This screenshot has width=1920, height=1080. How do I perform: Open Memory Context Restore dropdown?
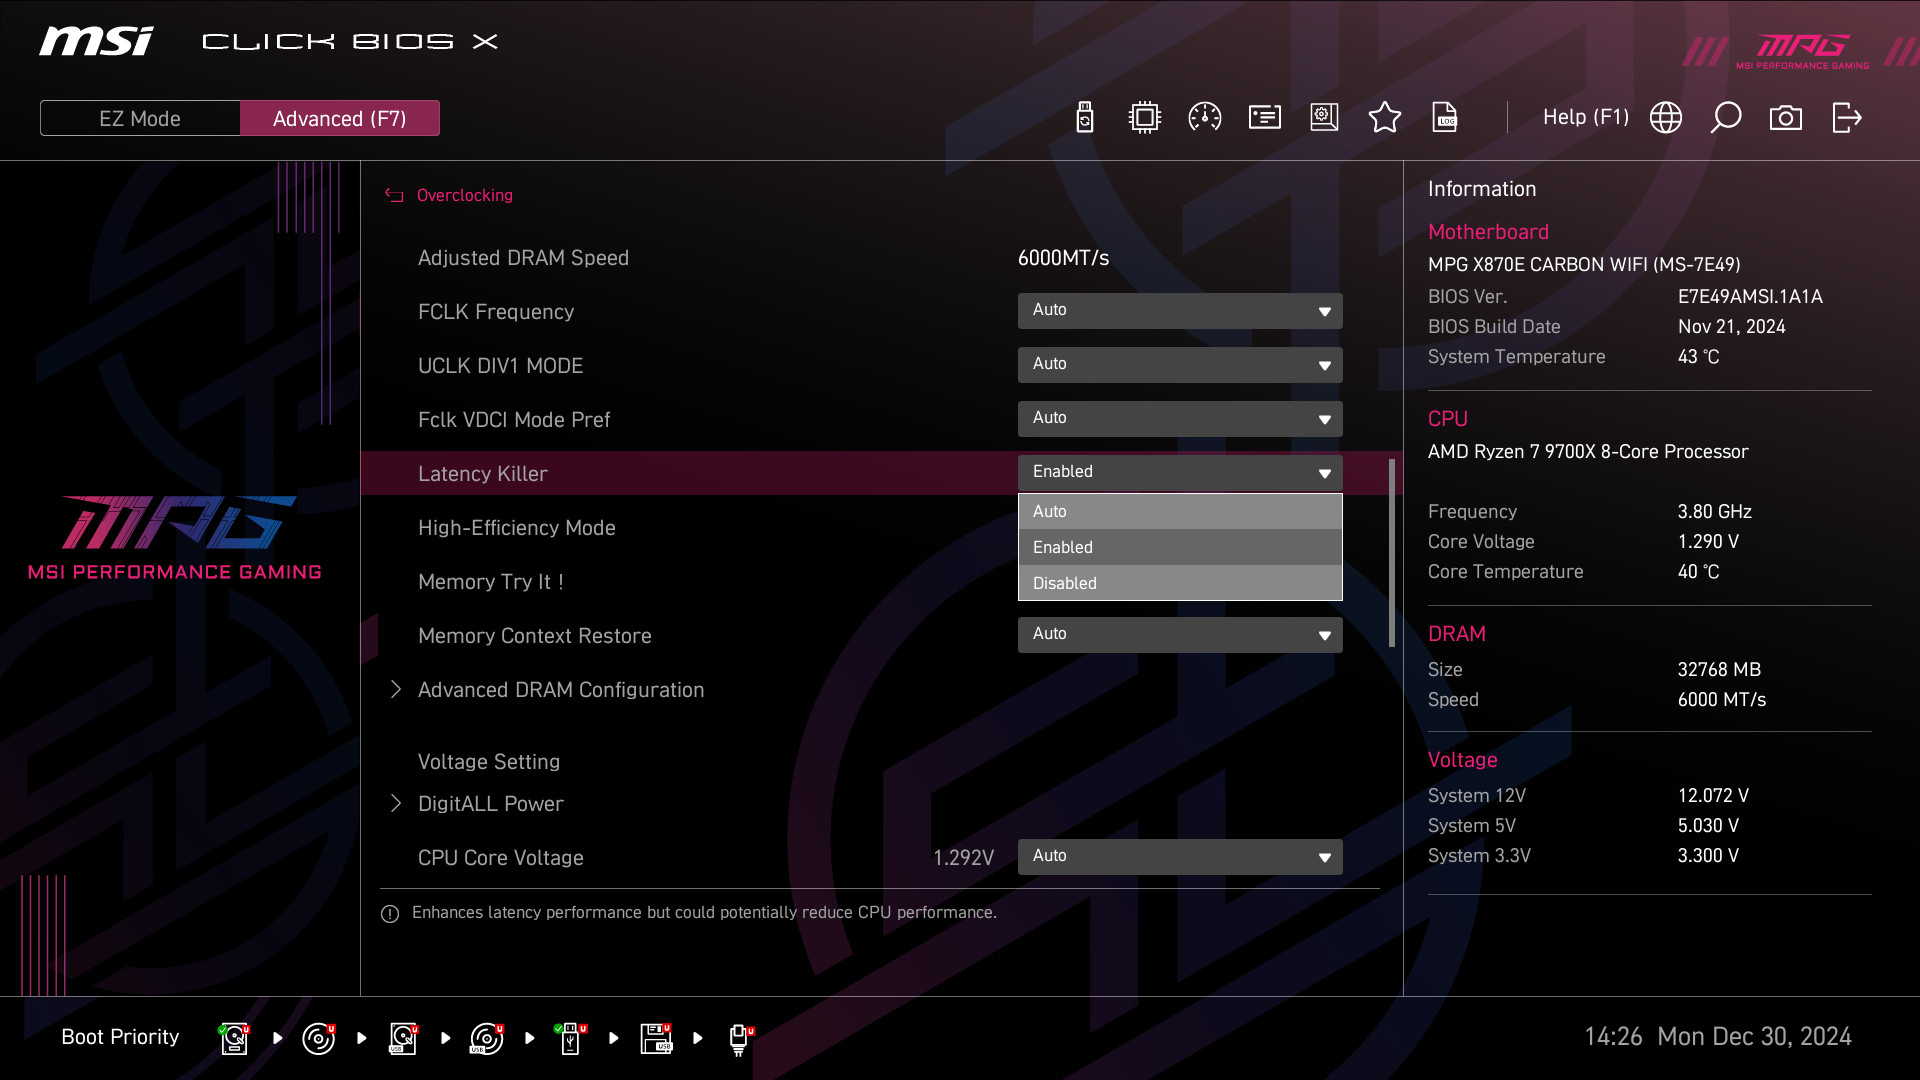[x=1180, y=635]
